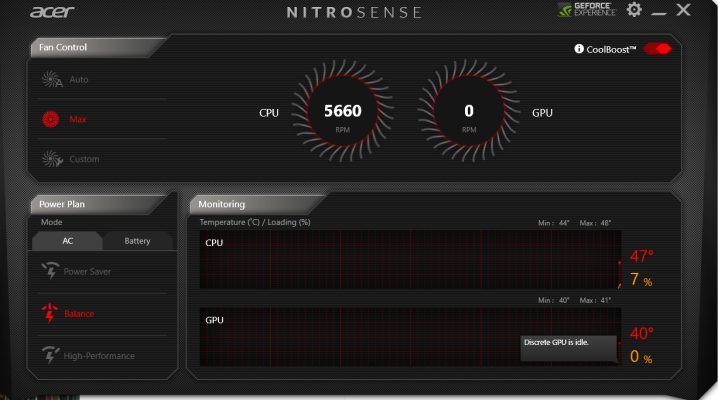Click the CoolBoost info icon
Image resolution: width=718 pixels, height=400 pixels.
click(579, 49)
